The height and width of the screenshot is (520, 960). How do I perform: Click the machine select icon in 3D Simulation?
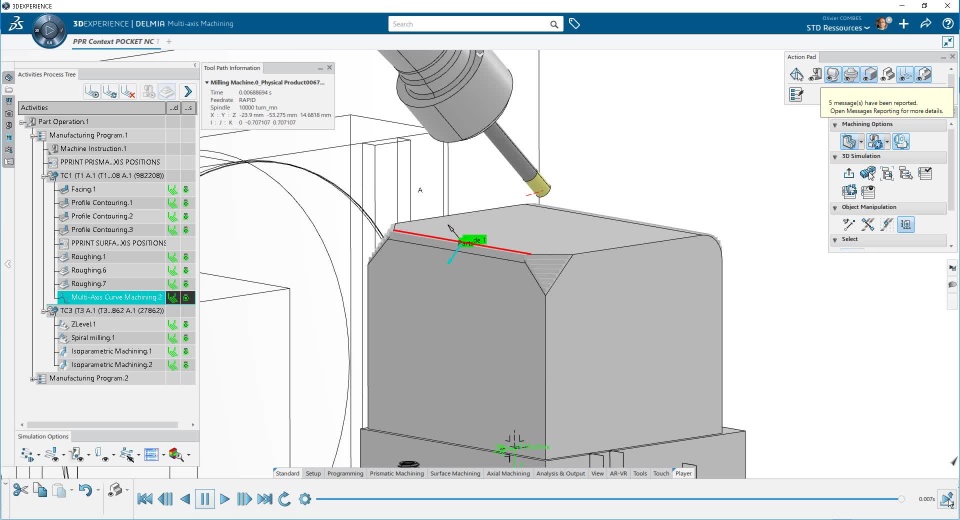point(868,173)
